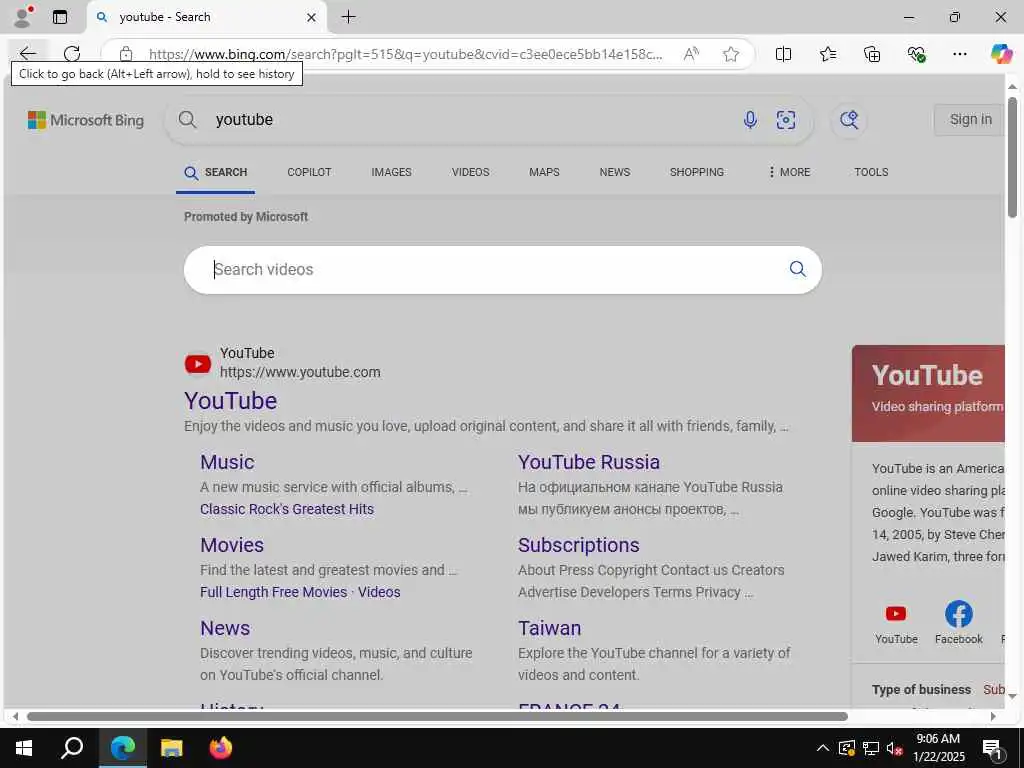Click the horizontal scrollbar thumb
The height and width of the screenshot is (768, 1024).
pos(438,716)
